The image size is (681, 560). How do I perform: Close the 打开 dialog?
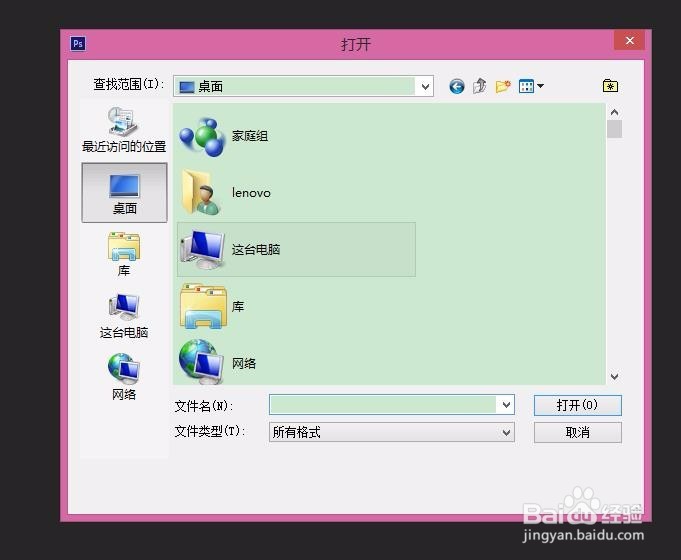tap(629, 41)
